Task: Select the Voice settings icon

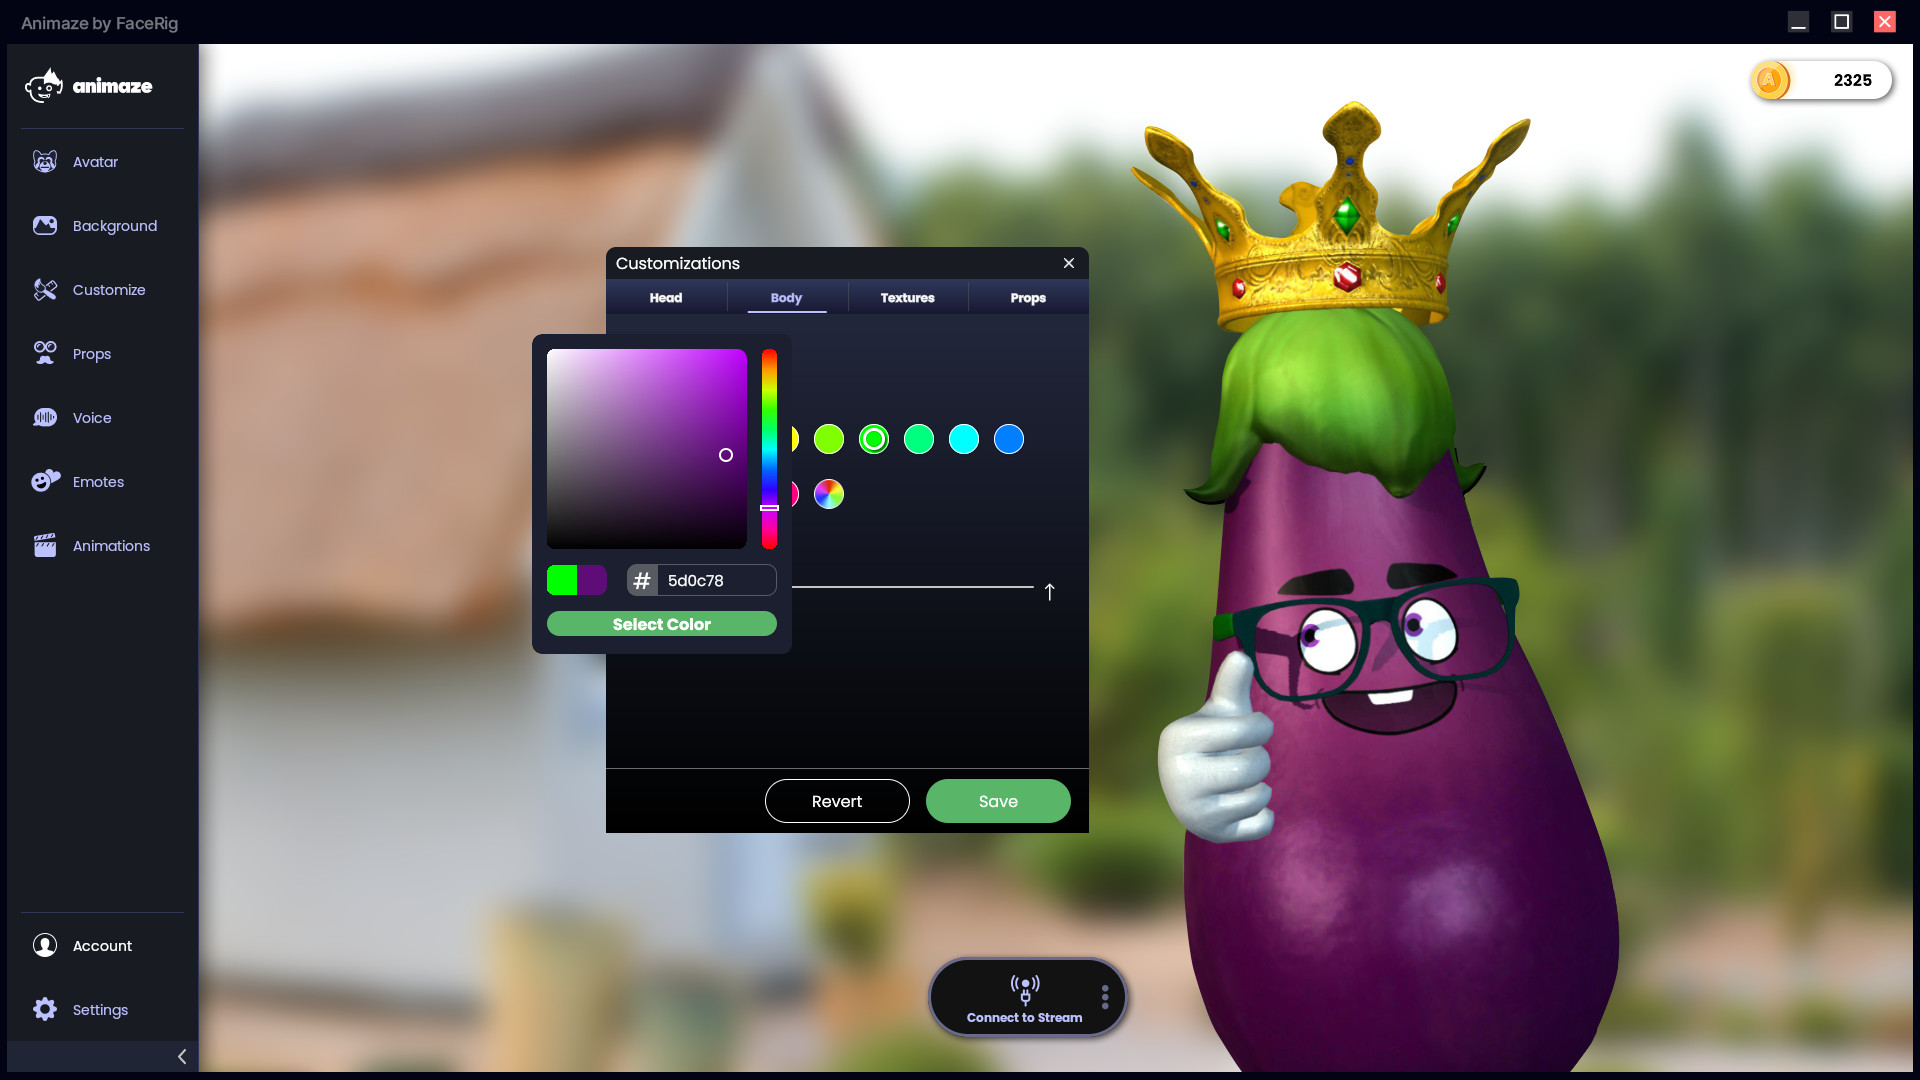Action: 45,417
